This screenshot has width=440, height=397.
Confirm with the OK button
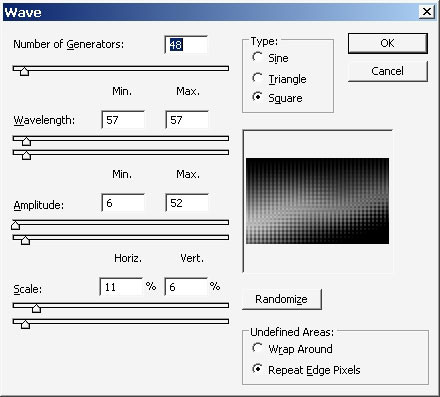coord(388,43)
